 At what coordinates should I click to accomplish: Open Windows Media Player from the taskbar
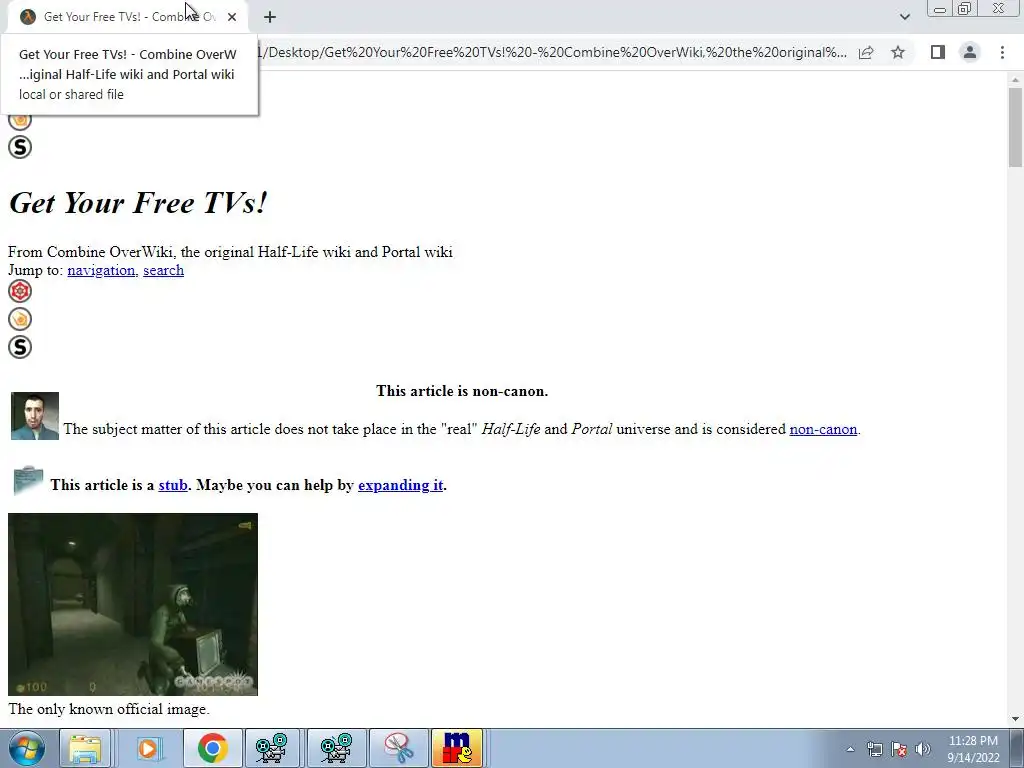(148, 748)
